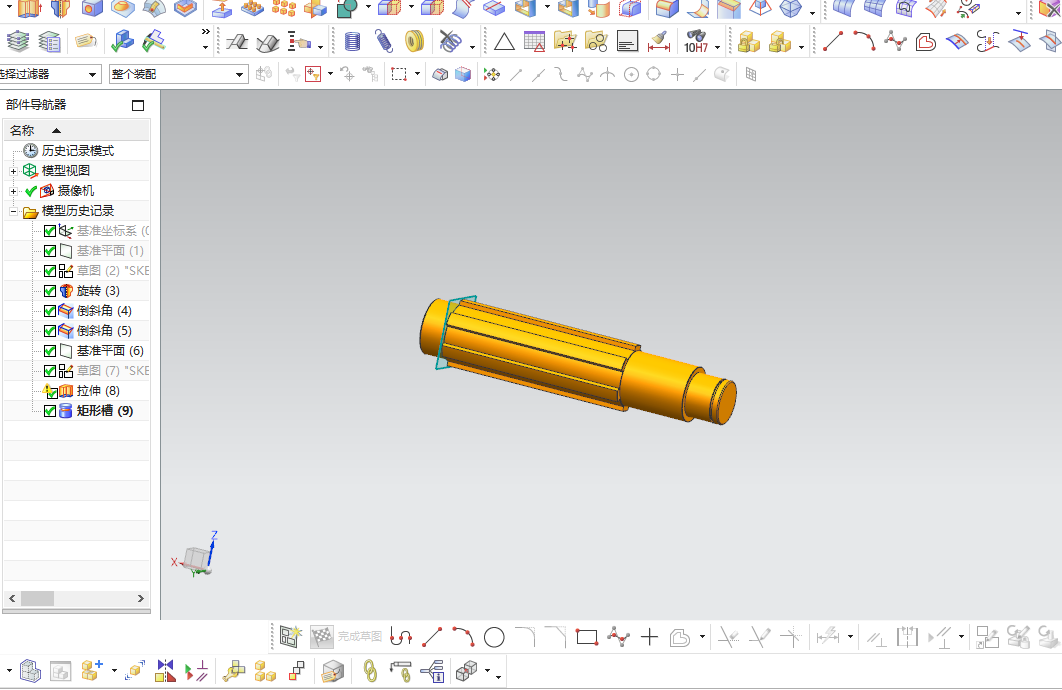This screenshot has height=690, width=1062.
Task: Uncheck the 旋转 (3) feature checkbox
Action: pos(50,291)
